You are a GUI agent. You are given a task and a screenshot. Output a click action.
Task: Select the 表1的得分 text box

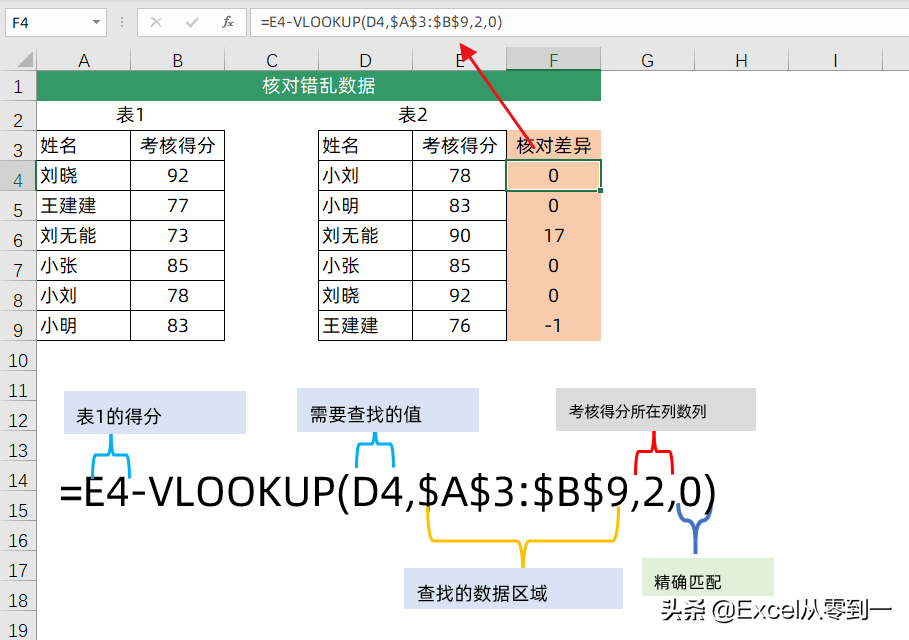coord(155,413)
